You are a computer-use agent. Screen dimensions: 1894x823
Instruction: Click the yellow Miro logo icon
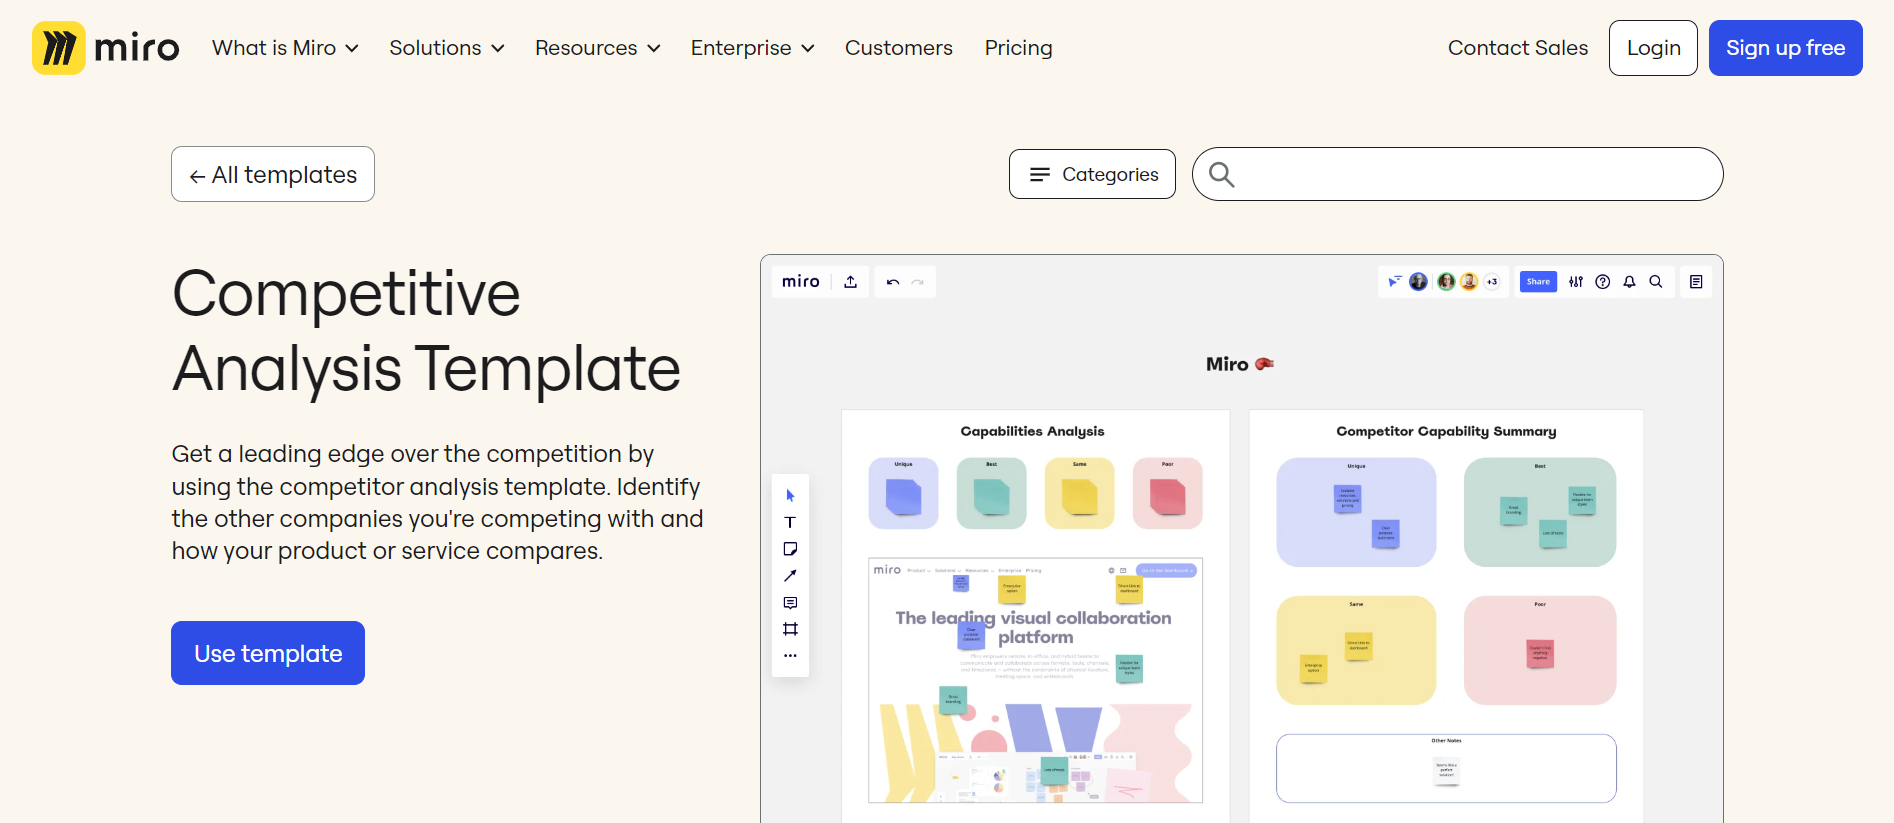(x=59, y=48)
